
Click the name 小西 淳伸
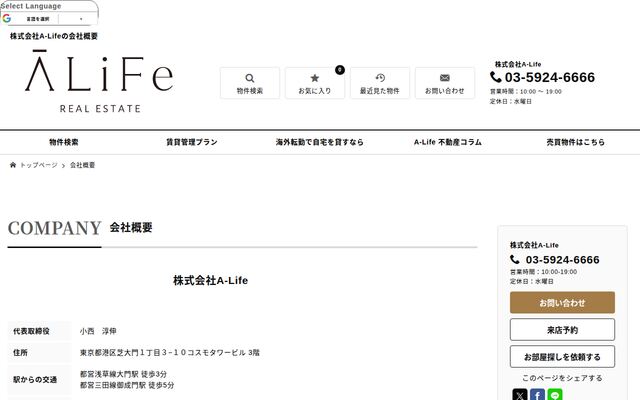point(98,331)
